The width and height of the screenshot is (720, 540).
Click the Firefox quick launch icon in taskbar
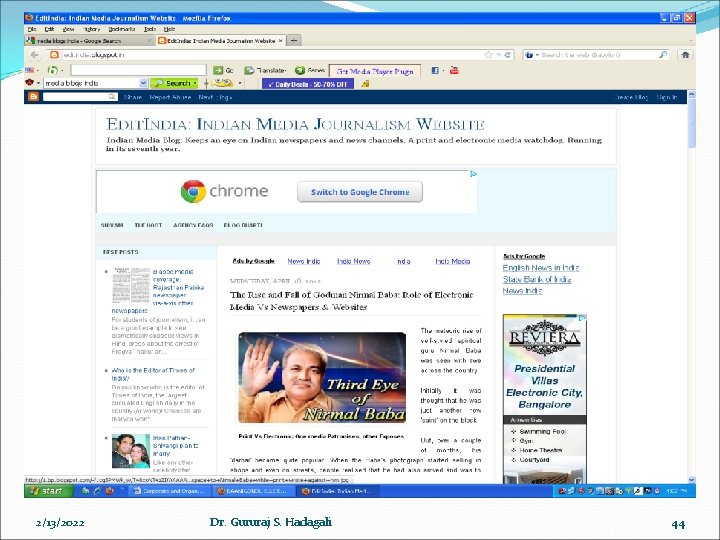[x=109, y=491]
